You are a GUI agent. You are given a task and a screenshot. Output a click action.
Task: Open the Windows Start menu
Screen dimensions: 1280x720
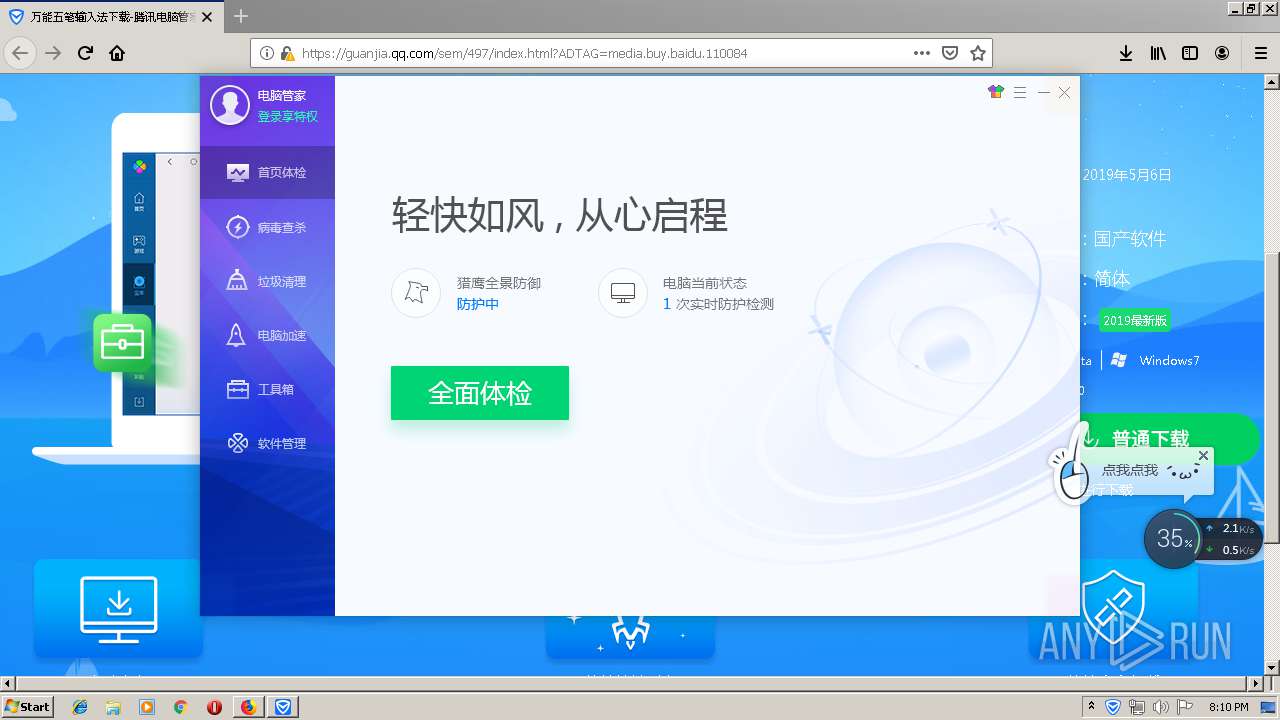pyautogui.click(x=28, y=706)
